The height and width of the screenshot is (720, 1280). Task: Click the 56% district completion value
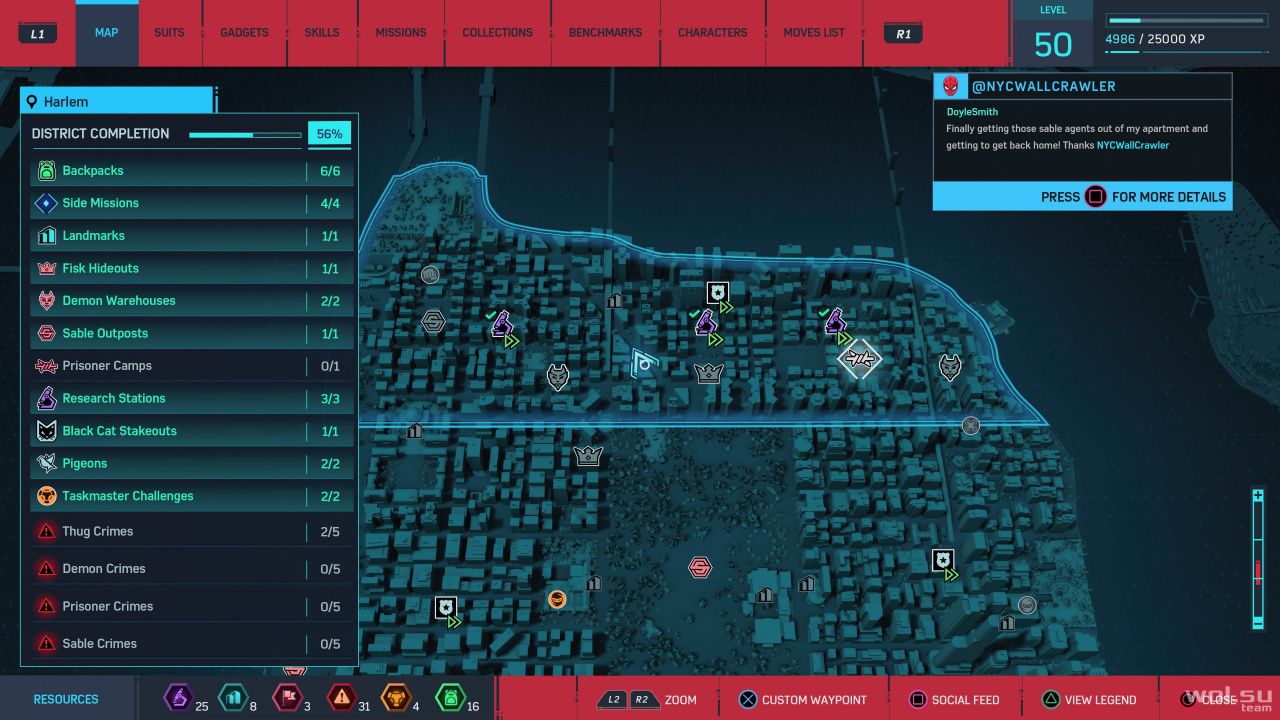(x=330, y=134)
